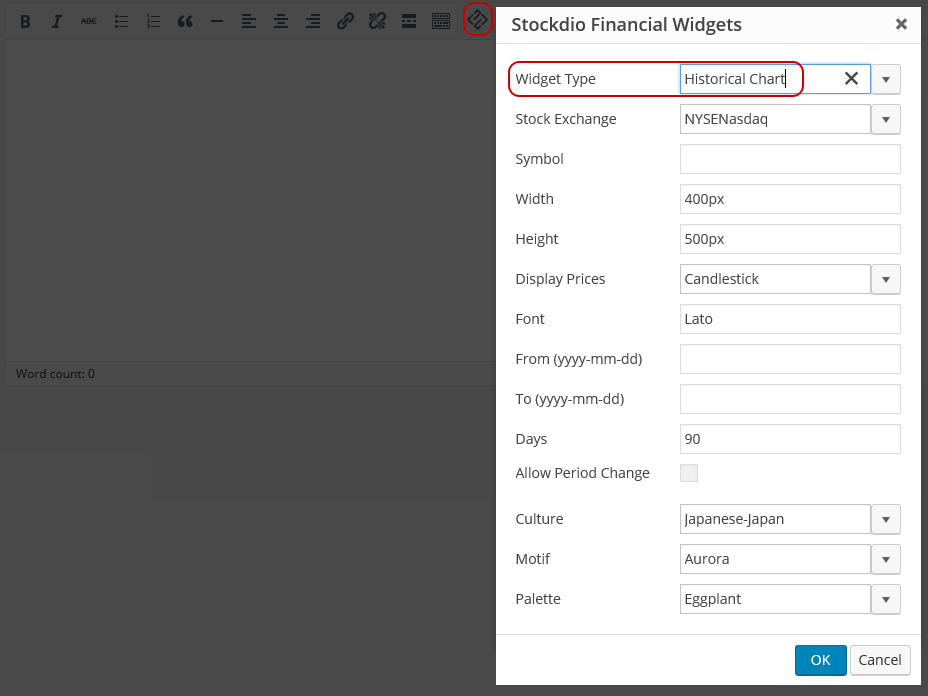Viewport: 928px width, 696px height.
Task: Click the Allow Period Change label
Action: coord(582,473)
